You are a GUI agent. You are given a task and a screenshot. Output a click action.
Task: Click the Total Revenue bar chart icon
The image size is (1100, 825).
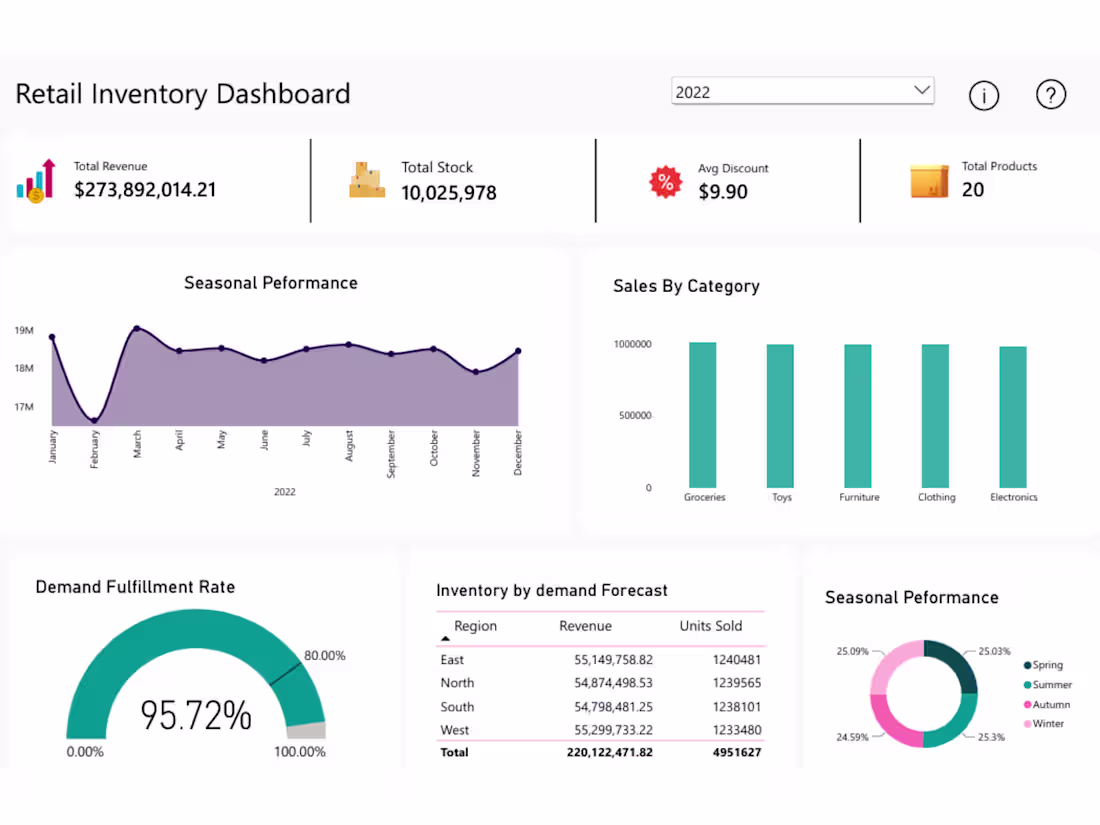pyautogui.click(x=36, y=181)
